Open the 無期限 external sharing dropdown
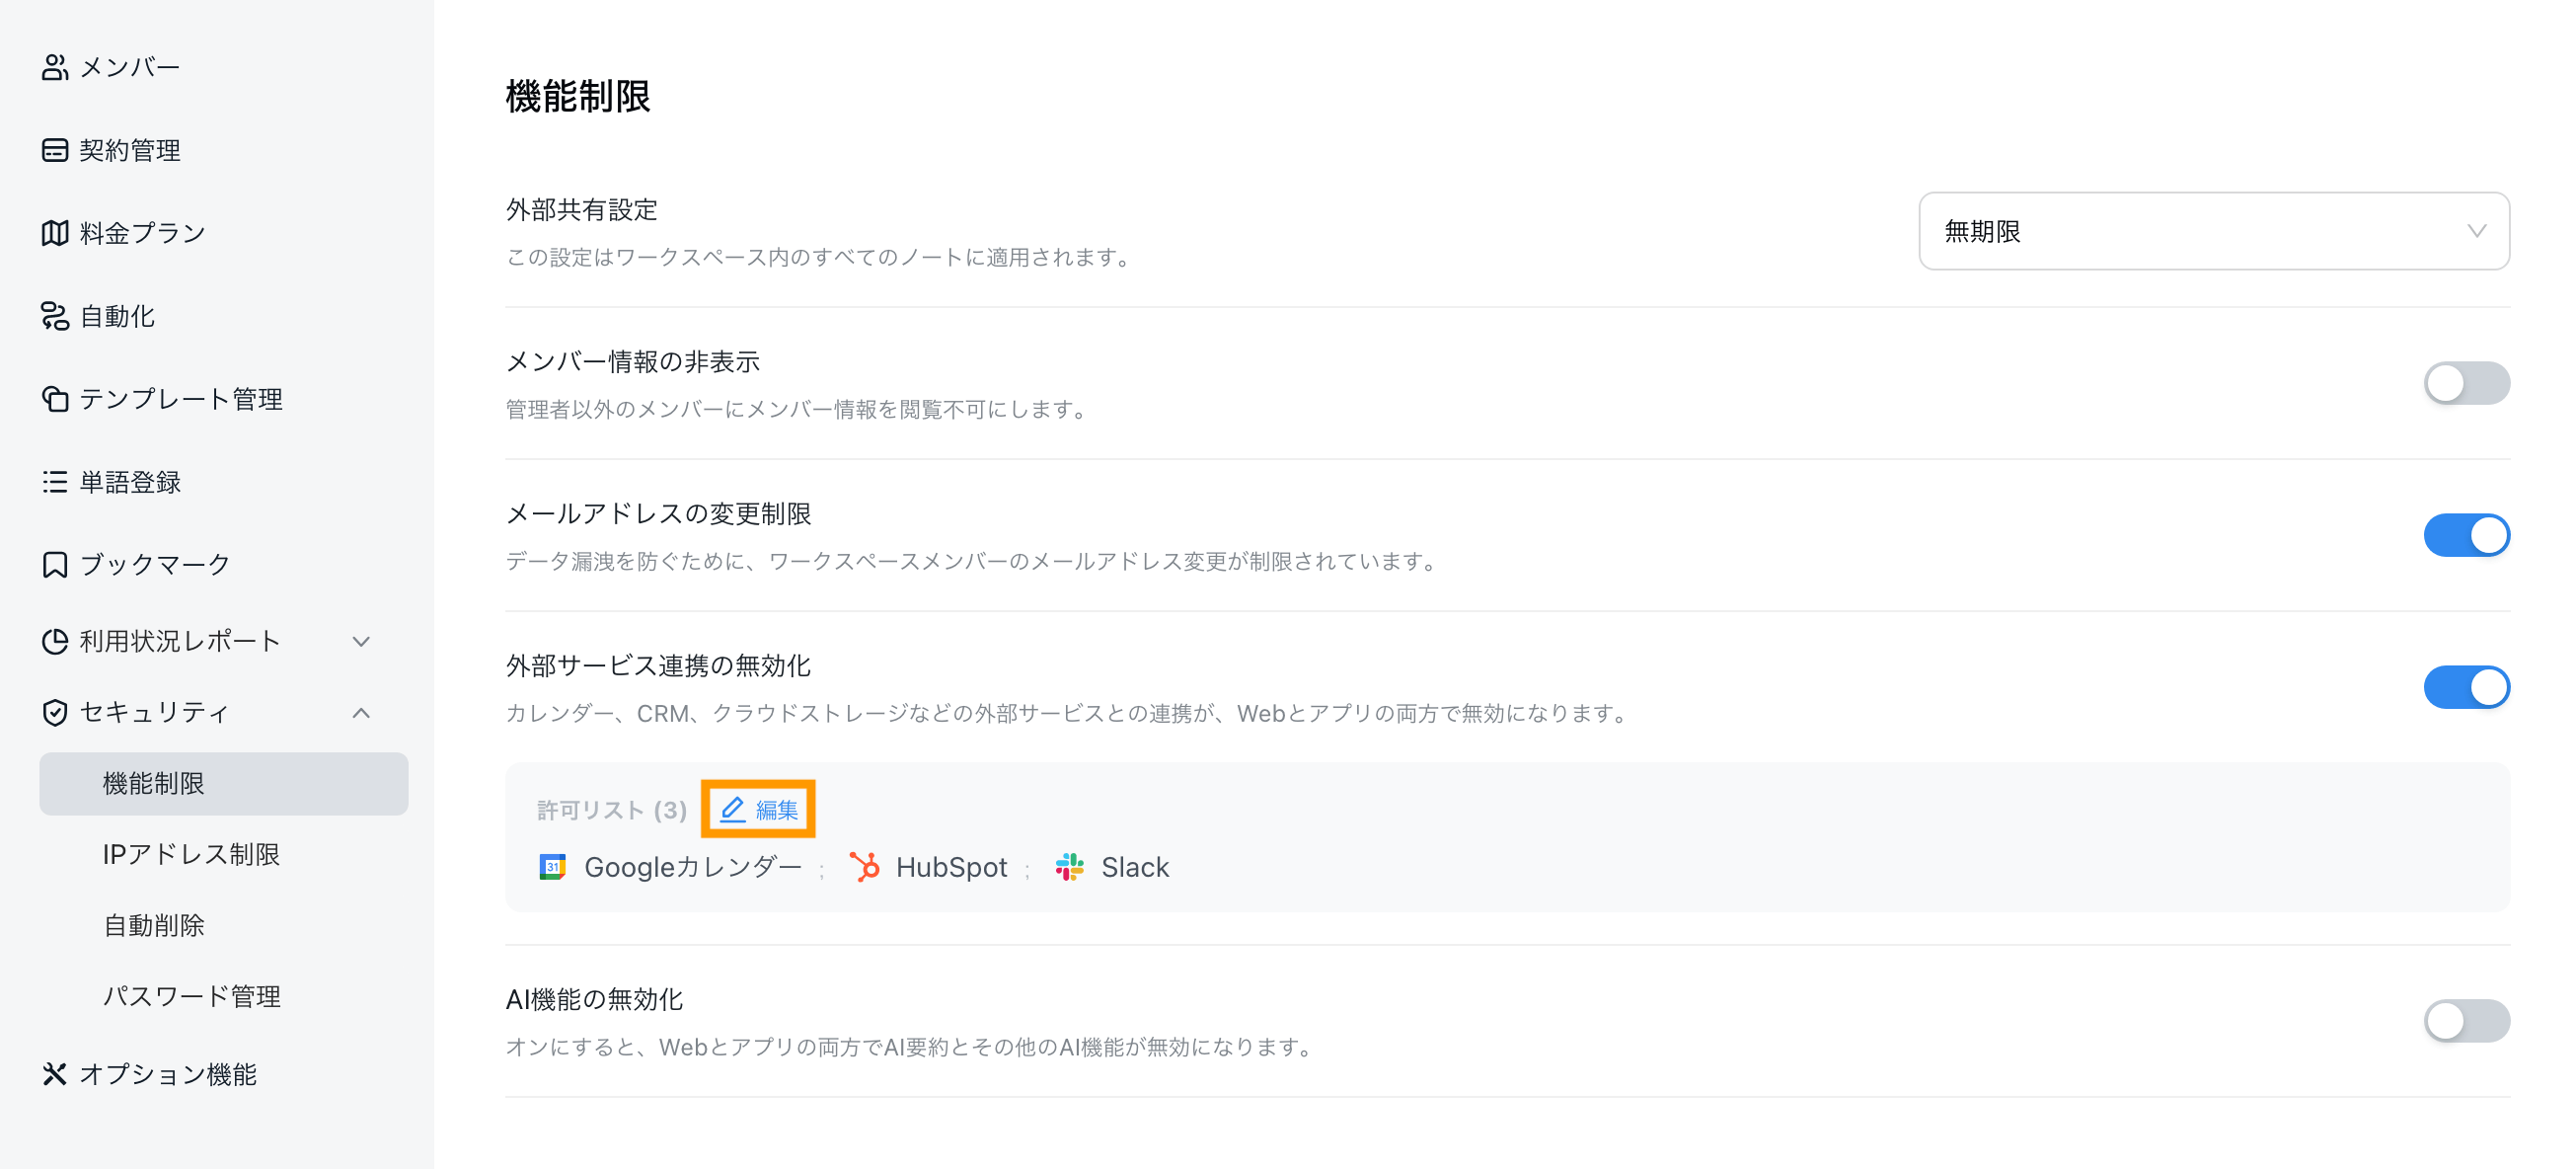 [x=2214, y=231]
